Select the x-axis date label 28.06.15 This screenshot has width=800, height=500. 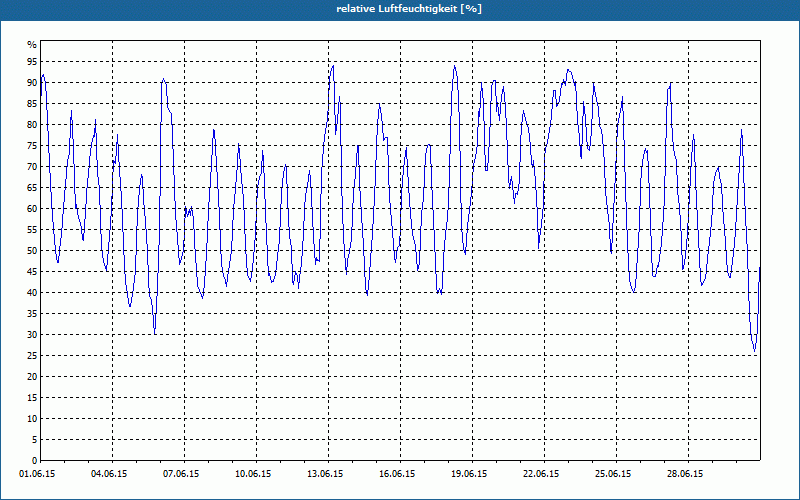[685, 474]
